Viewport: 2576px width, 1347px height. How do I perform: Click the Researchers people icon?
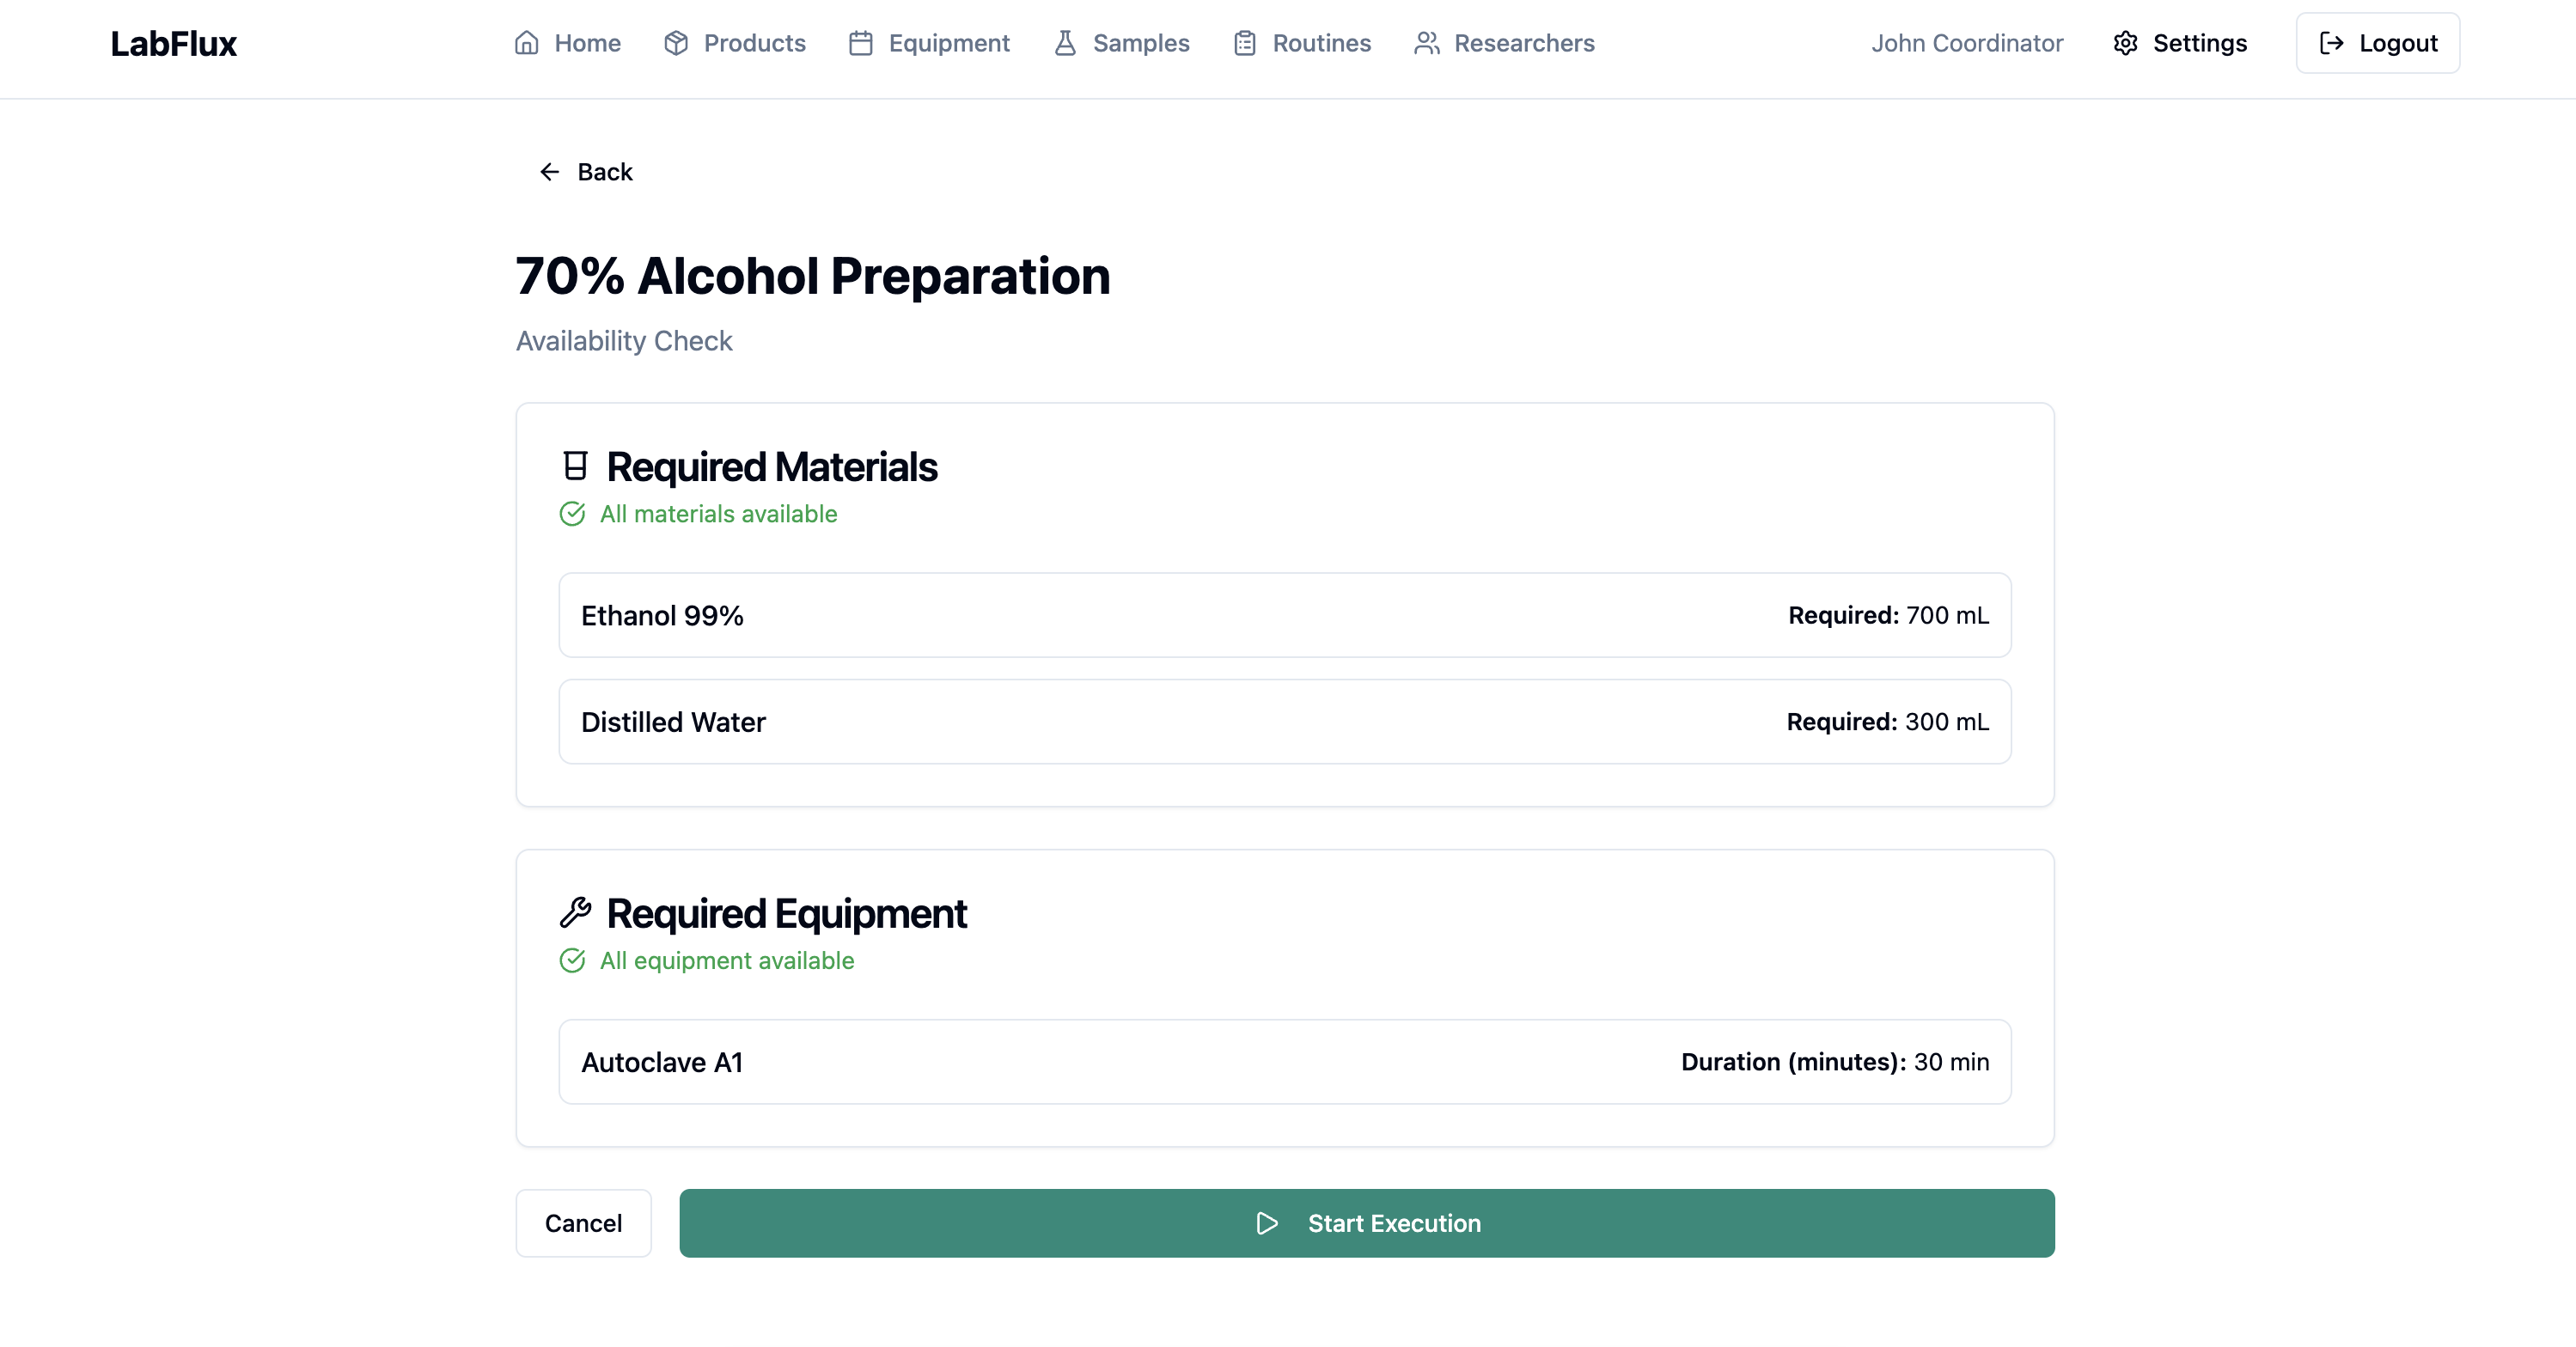pos(1426,43)
